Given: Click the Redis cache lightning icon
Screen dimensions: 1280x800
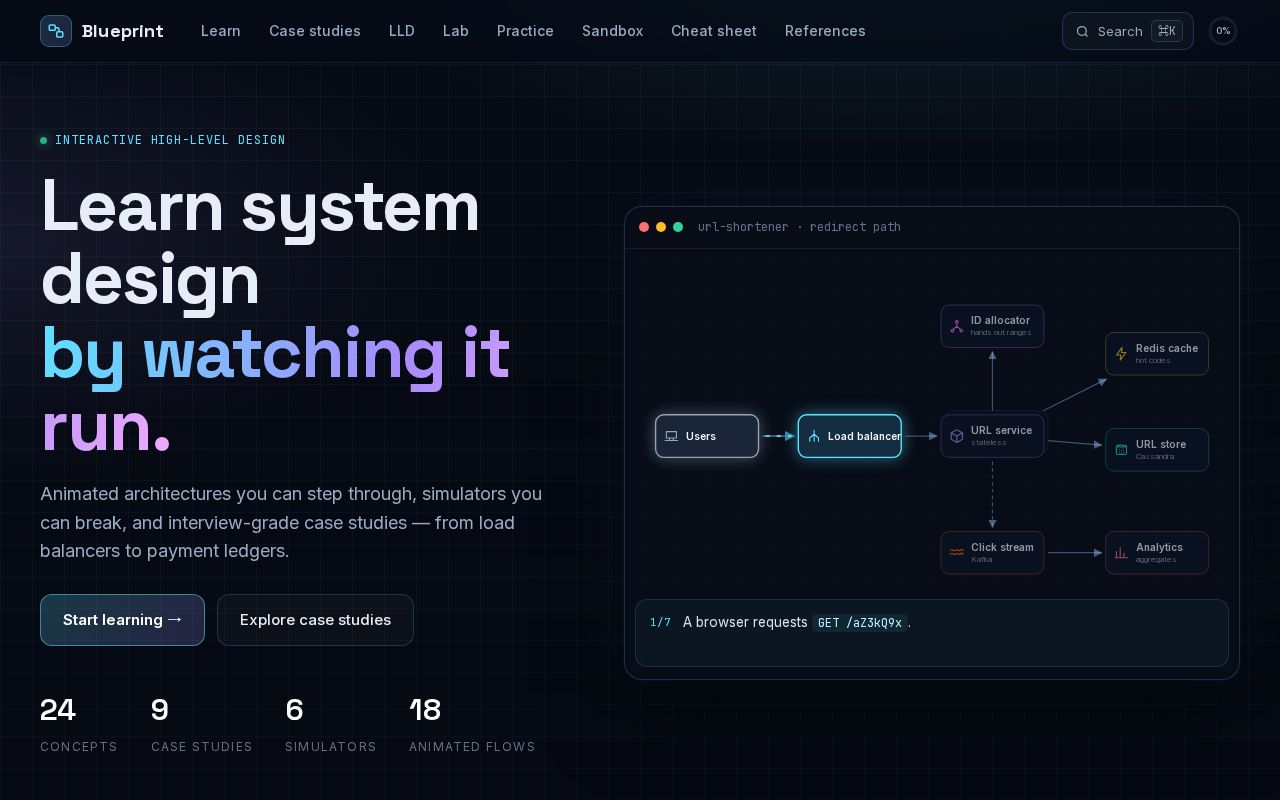Looking at the screenshot, I should pos(1121,354).
